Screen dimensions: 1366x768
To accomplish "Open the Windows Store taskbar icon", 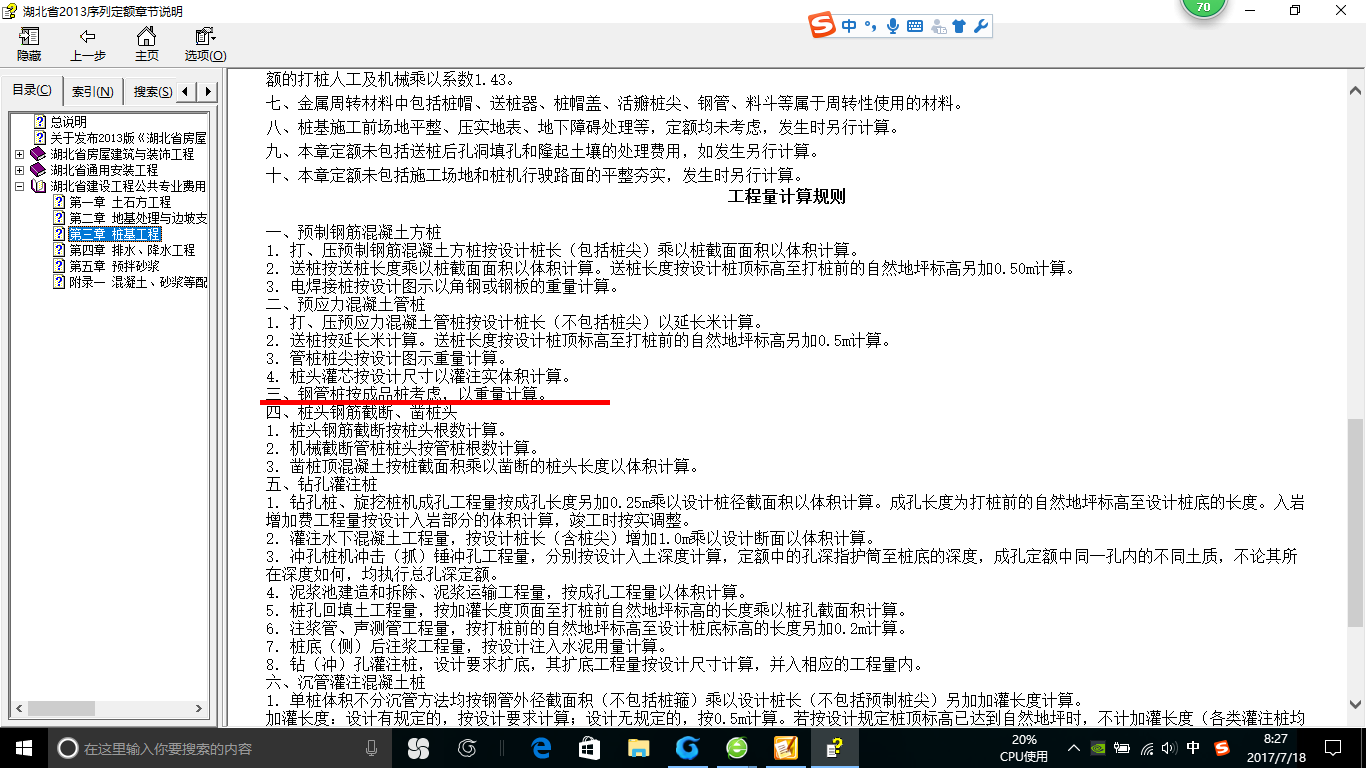I will tap(590, 747).
